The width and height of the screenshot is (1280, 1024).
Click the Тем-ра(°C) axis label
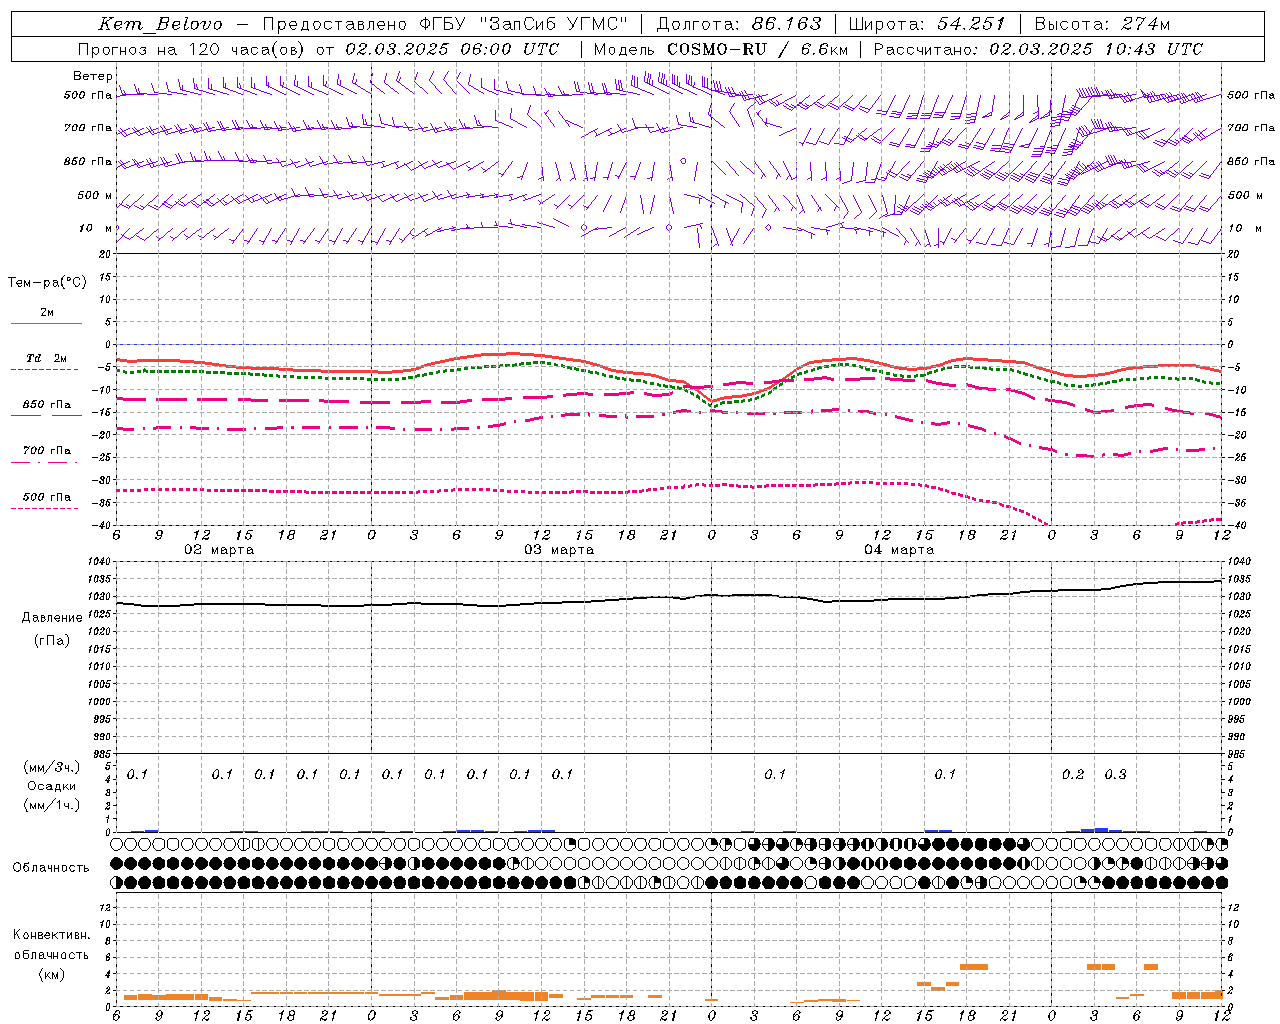(47, 283)
